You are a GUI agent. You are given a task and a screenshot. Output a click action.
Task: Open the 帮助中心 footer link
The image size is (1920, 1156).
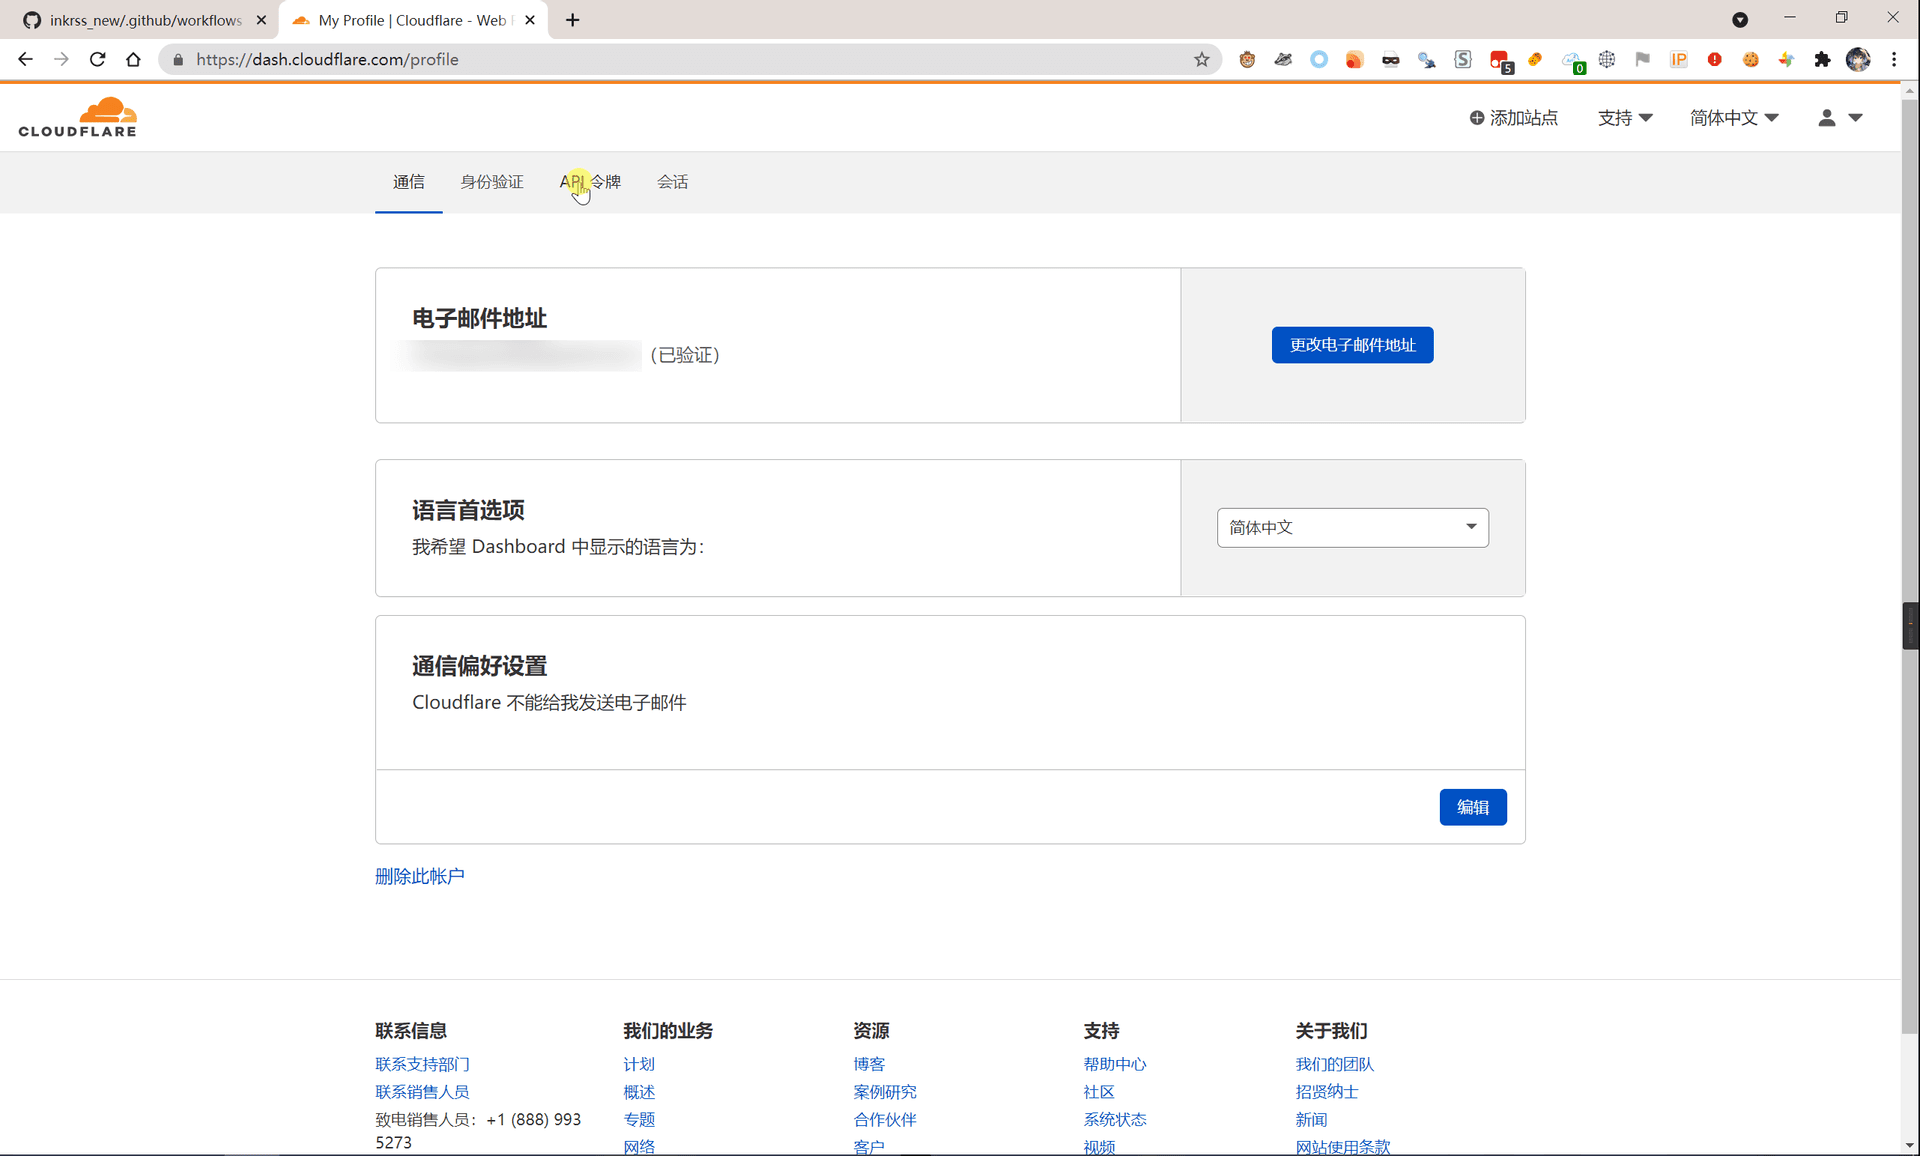click(x=1115, y=1064)
